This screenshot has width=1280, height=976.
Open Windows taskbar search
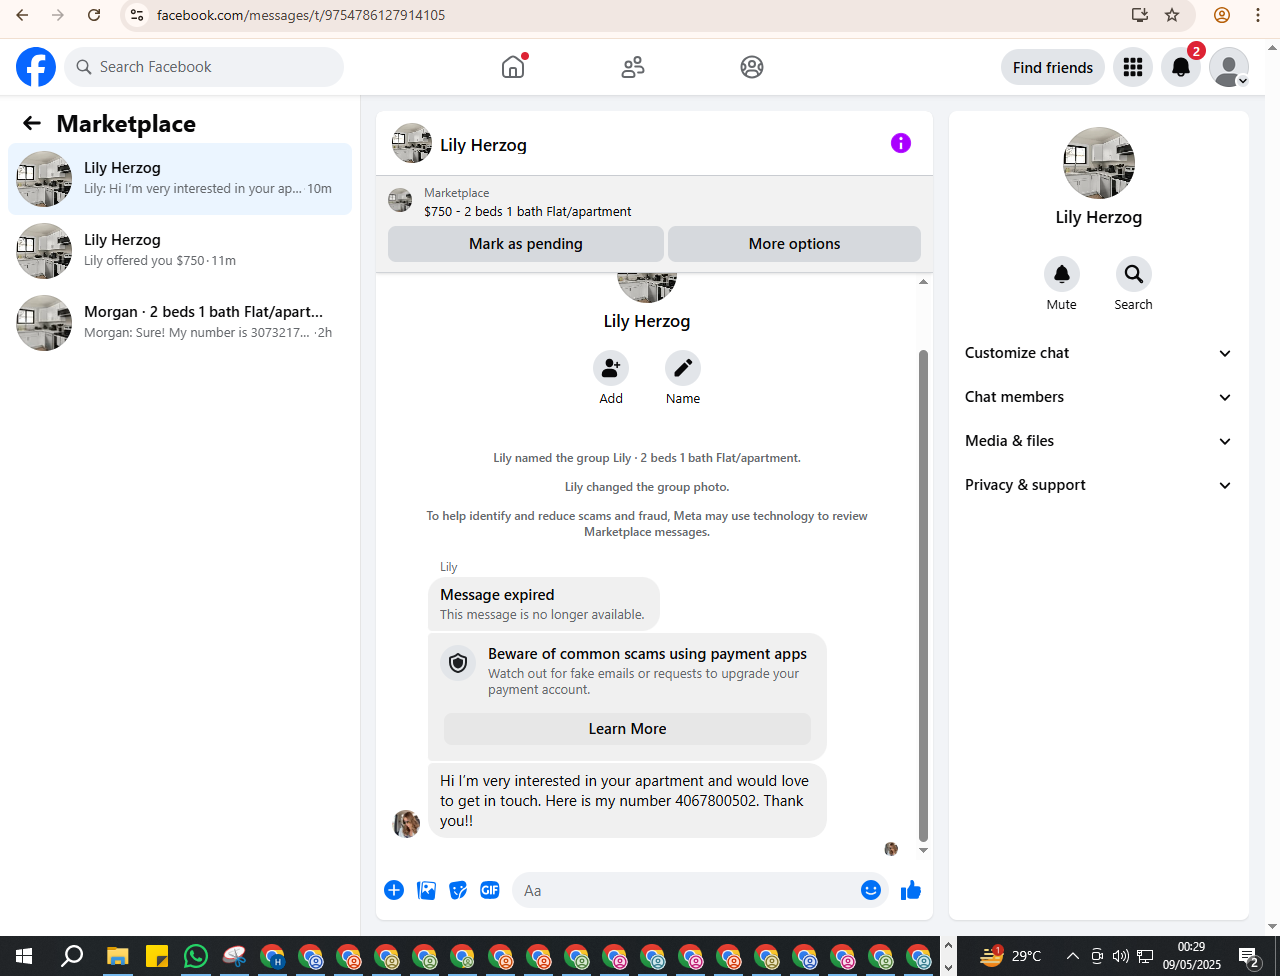72,956
